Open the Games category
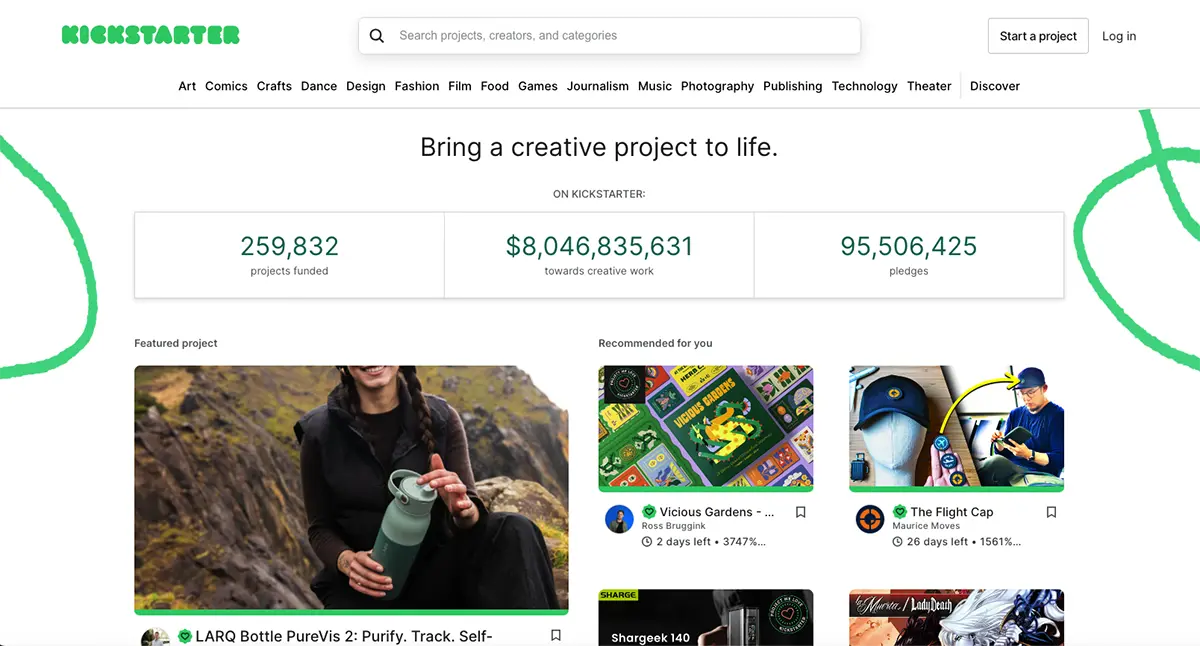Viewport: 1200px width, 646px height. pyautogui.click(x=538, y=86)
